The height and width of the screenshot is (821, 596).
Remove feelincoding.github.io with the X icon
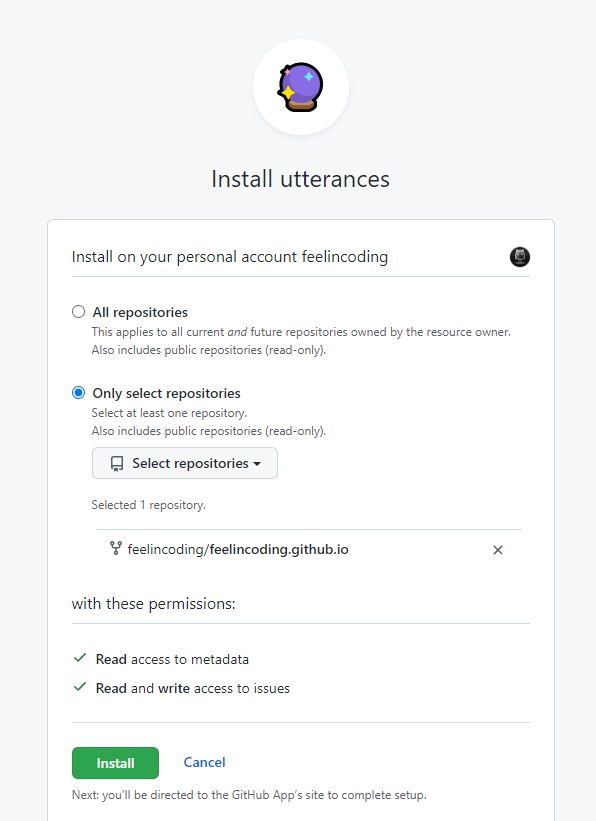click(498, 550)
